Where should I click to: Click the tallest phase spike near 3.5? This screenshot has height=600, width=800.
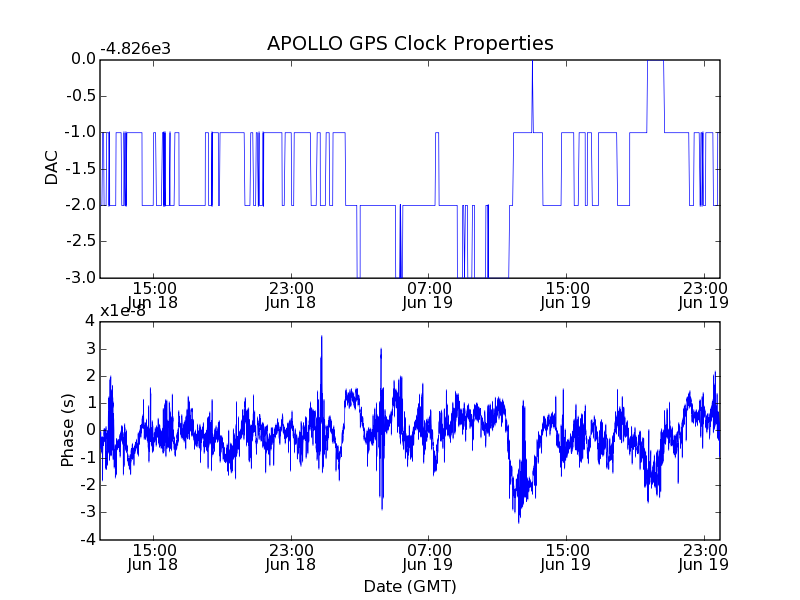[x=321, y=338]
